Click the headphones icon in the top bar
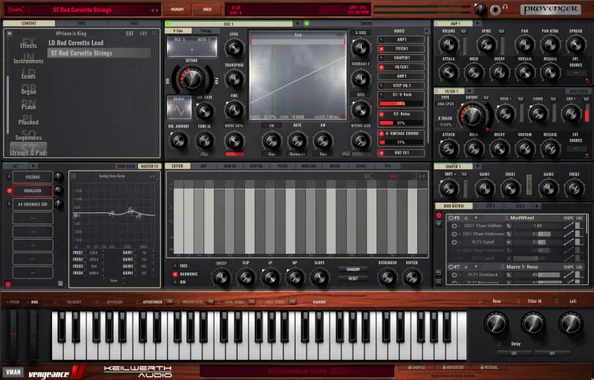 tap(505, 7)
